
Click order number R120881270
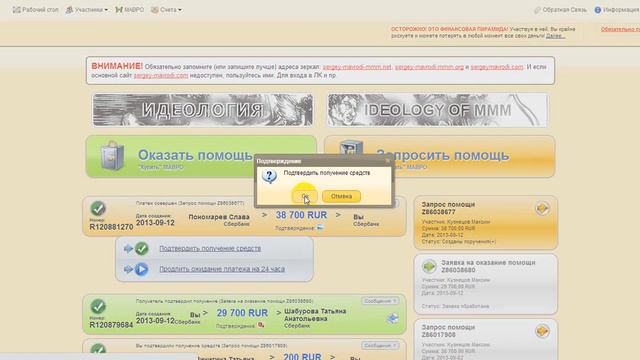pyautogui.click(x=111, y=227)
